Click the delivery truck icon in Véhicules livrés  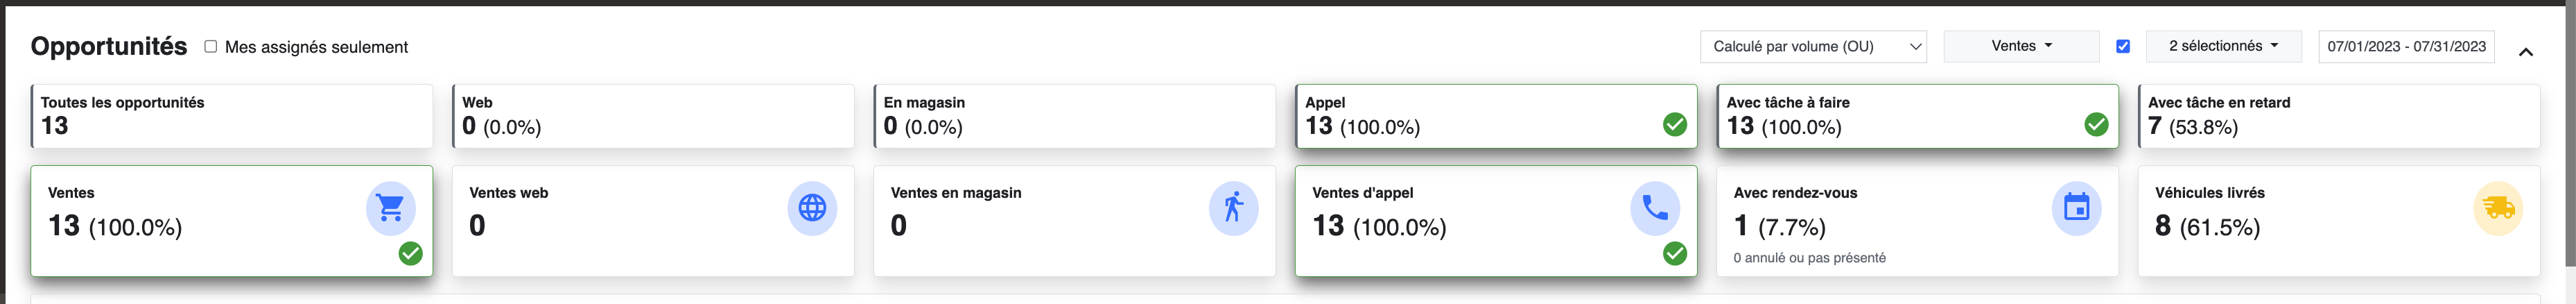2498,208
